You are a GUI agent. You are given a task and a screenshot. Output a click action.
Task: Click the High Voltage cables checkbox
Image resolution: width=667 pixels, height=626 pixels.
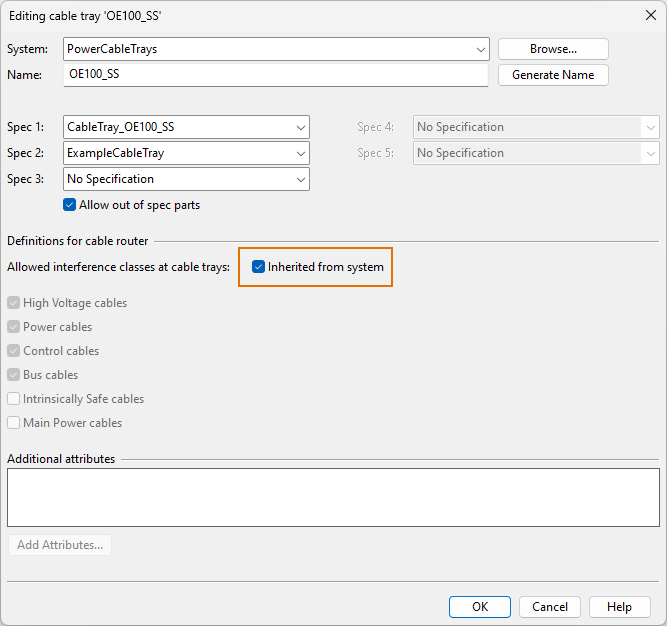tap(14, 303)
